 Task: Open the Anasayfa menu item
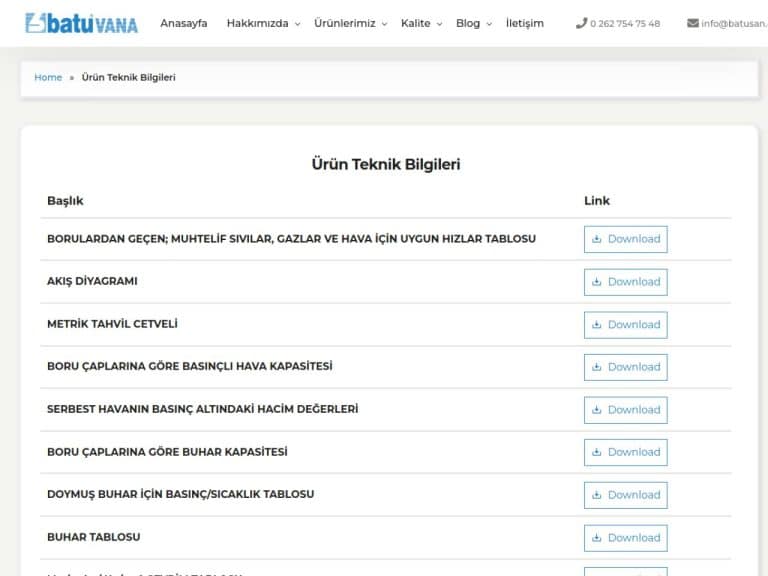tap(184, 23)
